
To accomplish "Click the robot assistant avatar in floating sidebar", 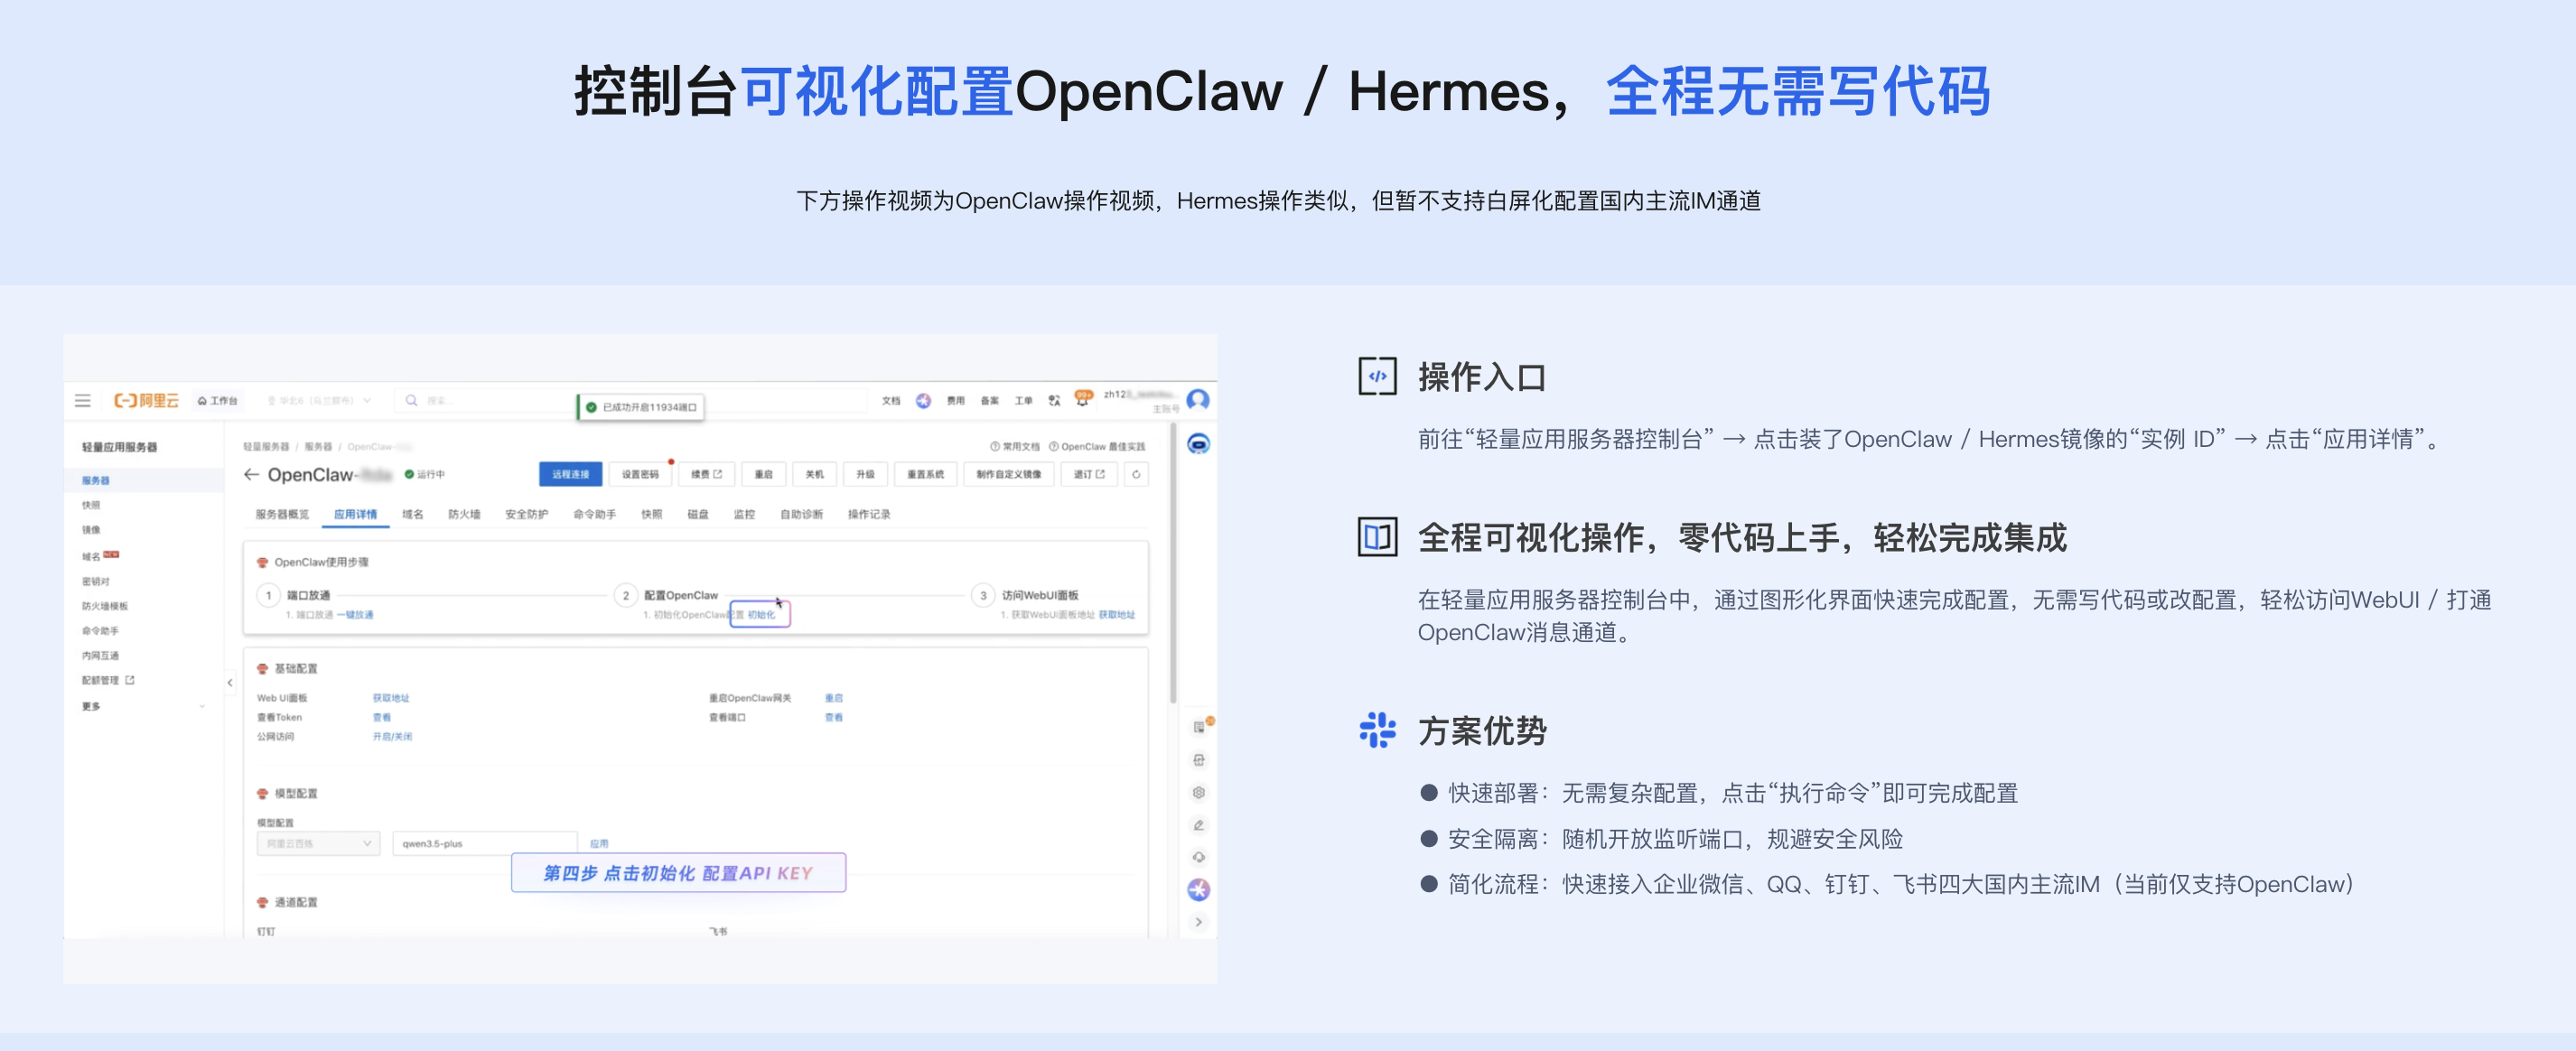I will coord(1198,445).
